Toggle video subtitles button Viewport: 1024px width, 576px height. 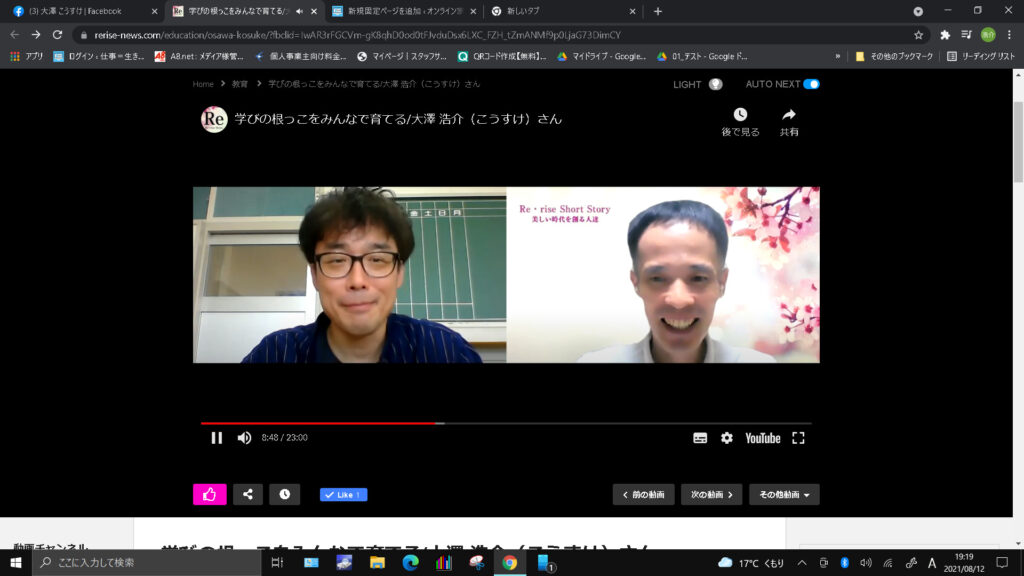coord(700,438)
